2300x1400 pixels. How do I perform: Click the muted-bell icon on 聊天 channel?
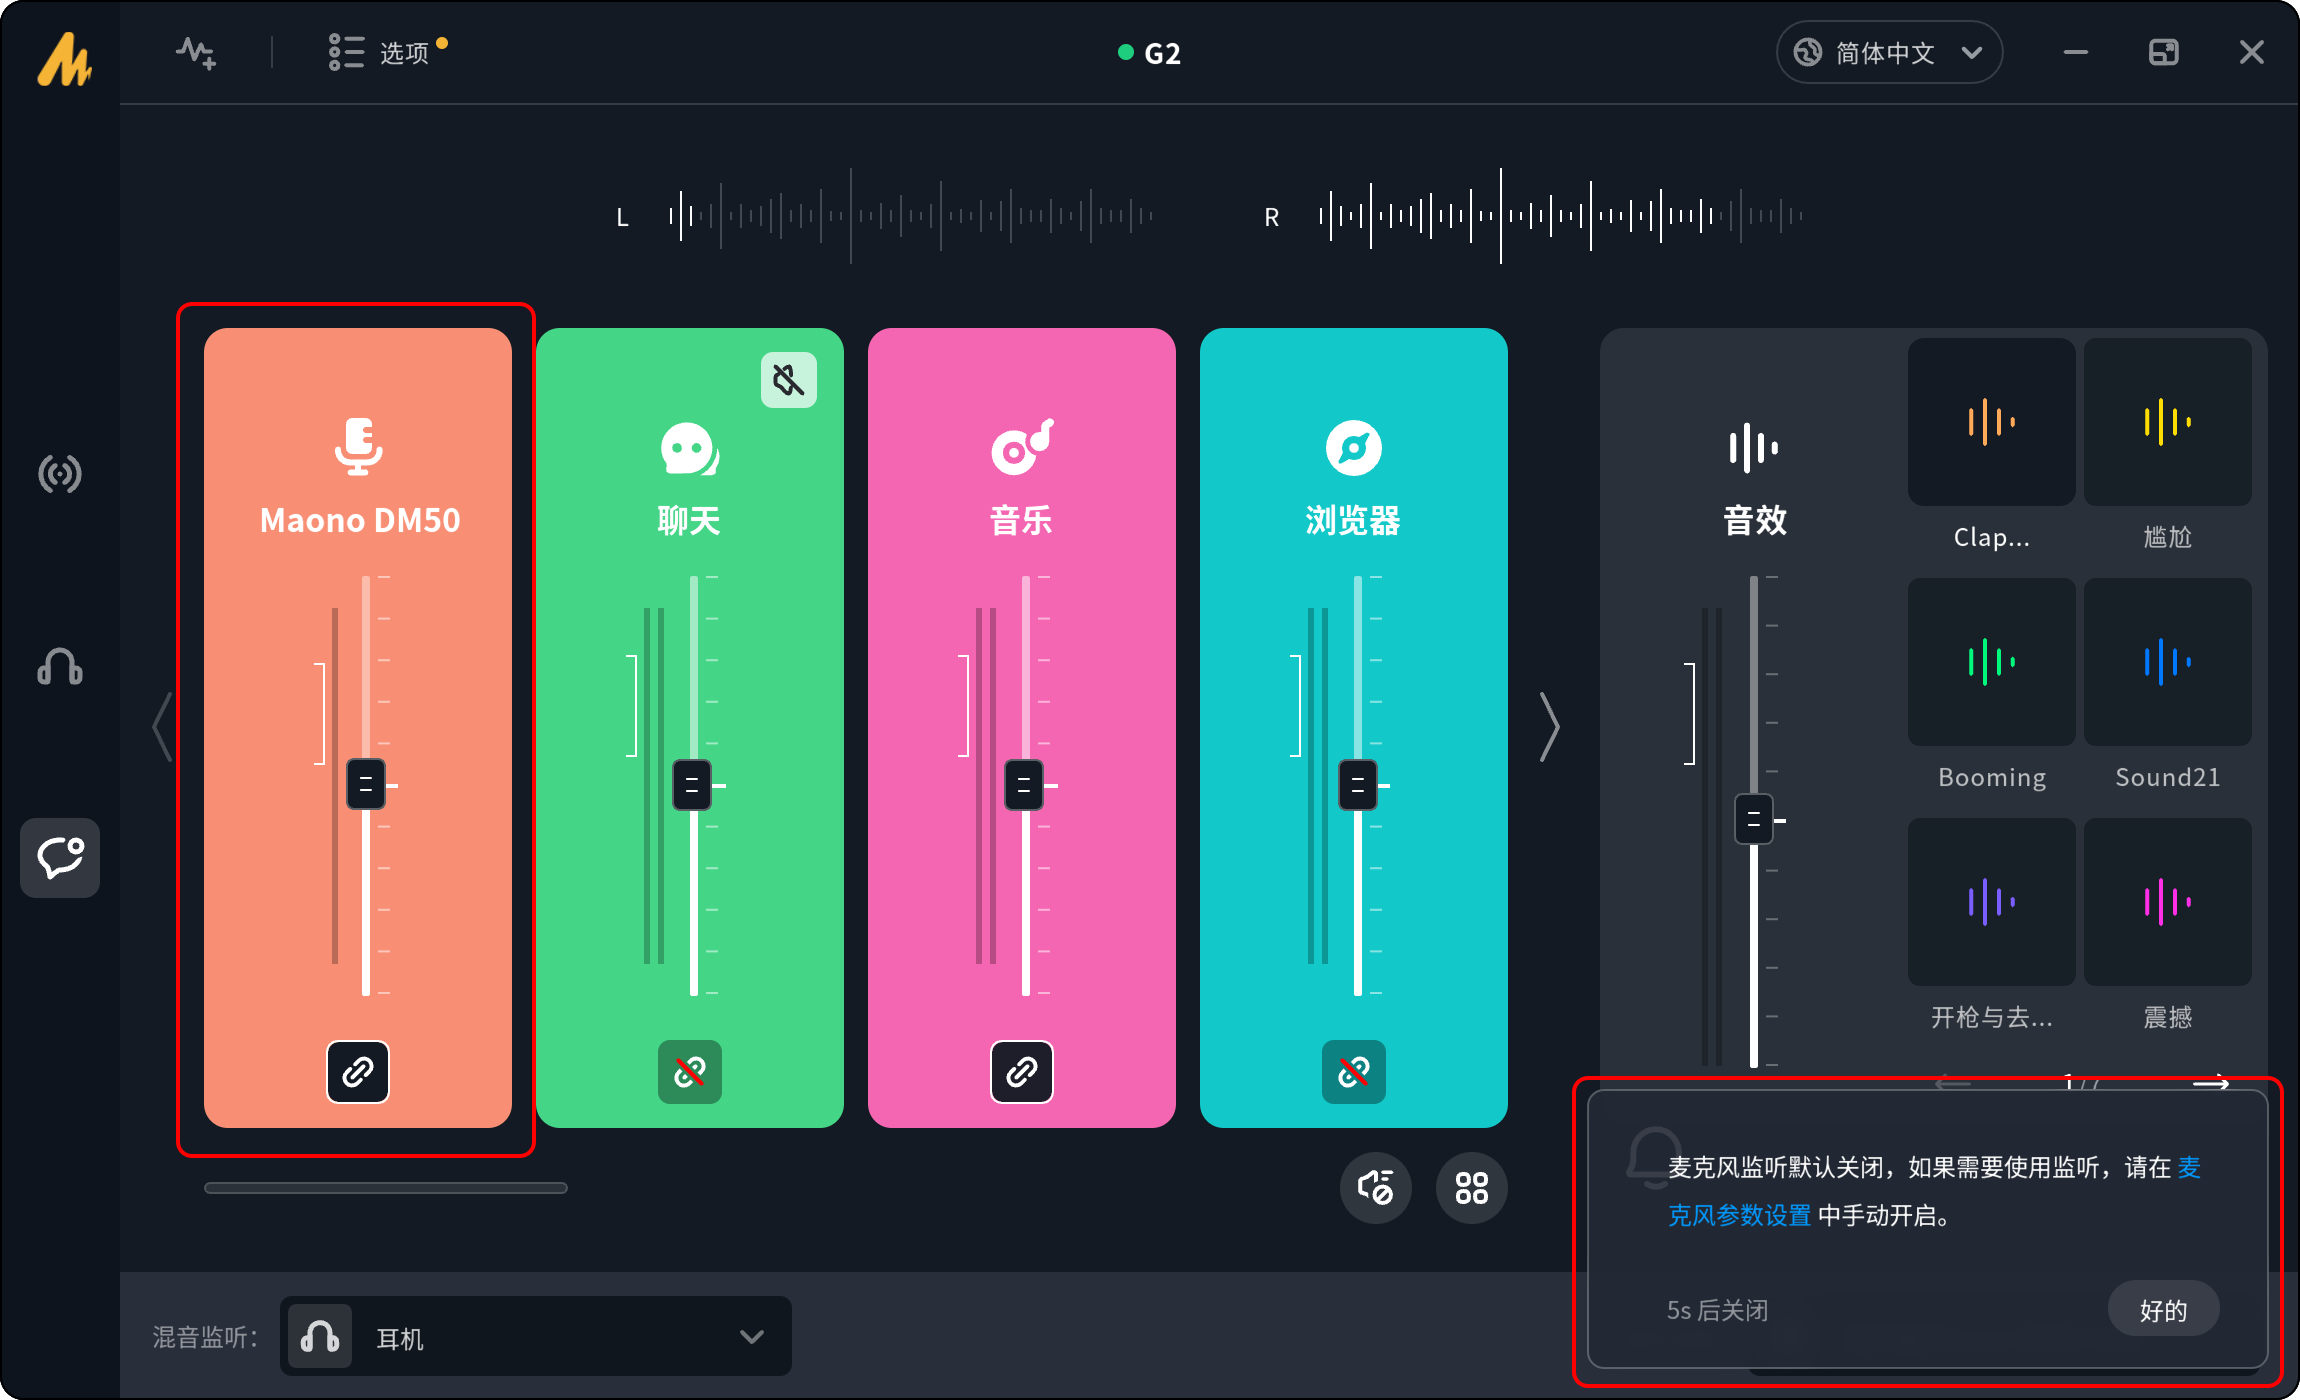click(x=789, y=380)
